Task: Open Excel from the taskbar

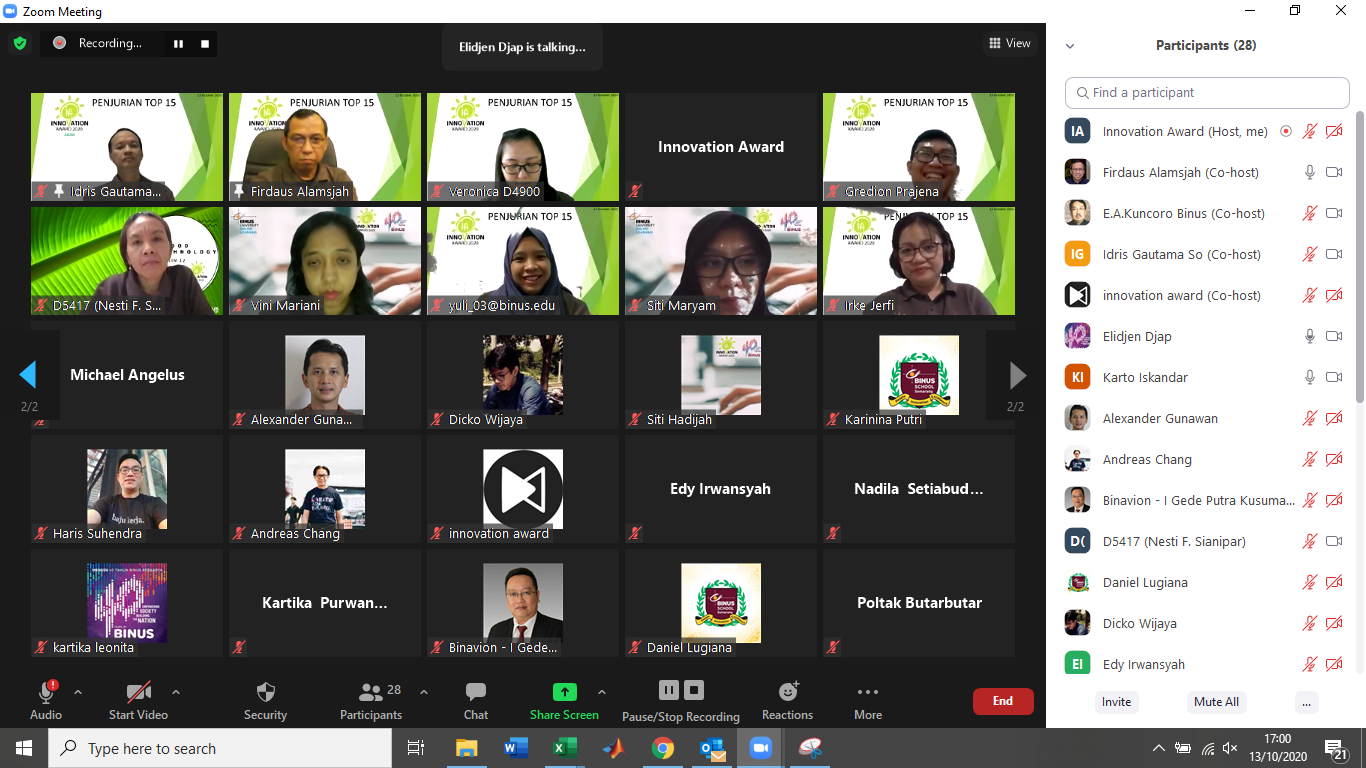Action: (x=565, y=748)
